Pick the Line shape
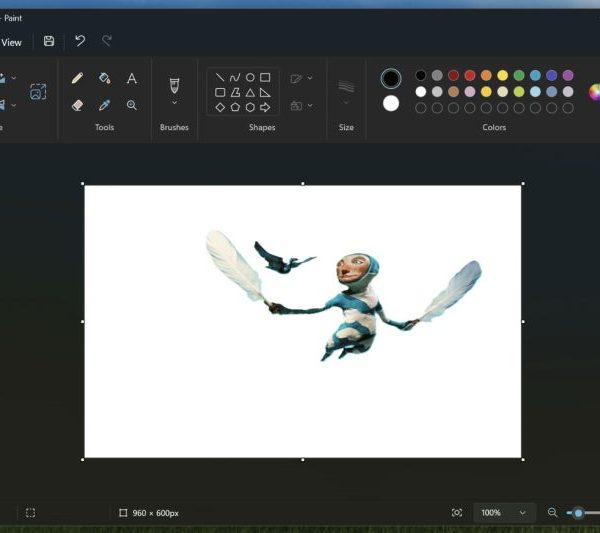 pyautogui.click(x=220, y=78)
